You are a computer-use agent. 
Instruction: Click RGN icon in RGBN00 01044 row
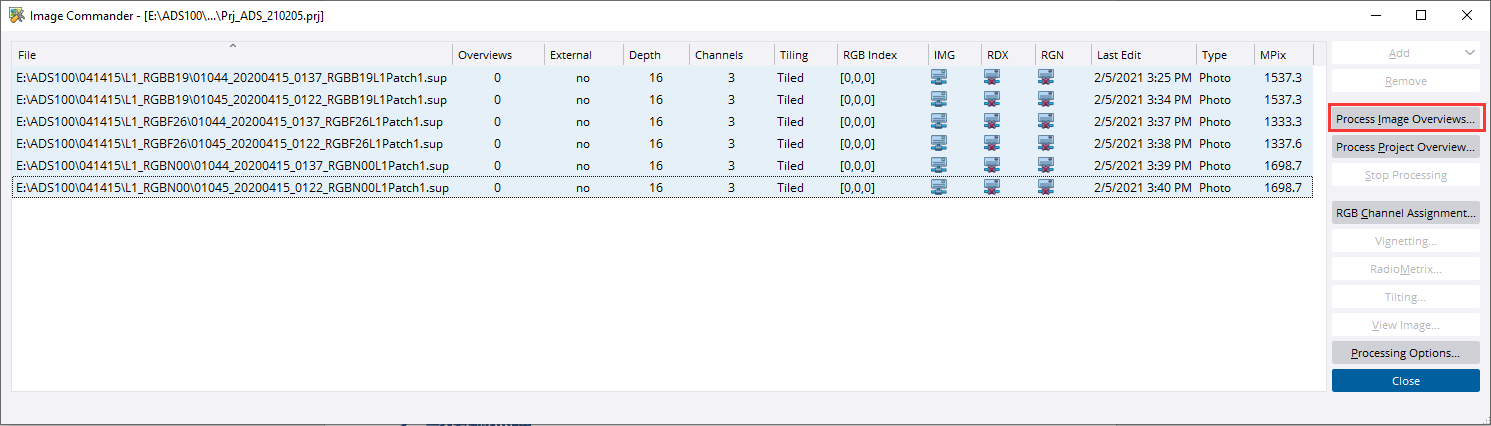(1045, 166)
